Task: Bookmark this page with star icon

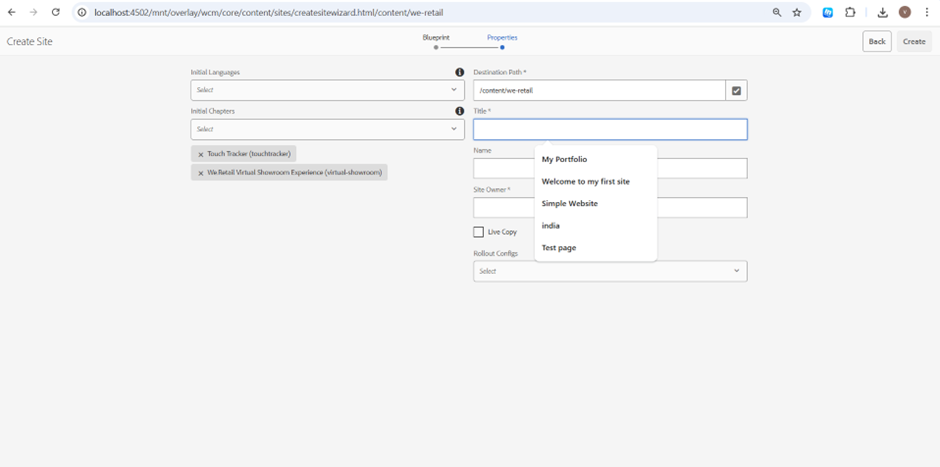Action: (797, 12)
